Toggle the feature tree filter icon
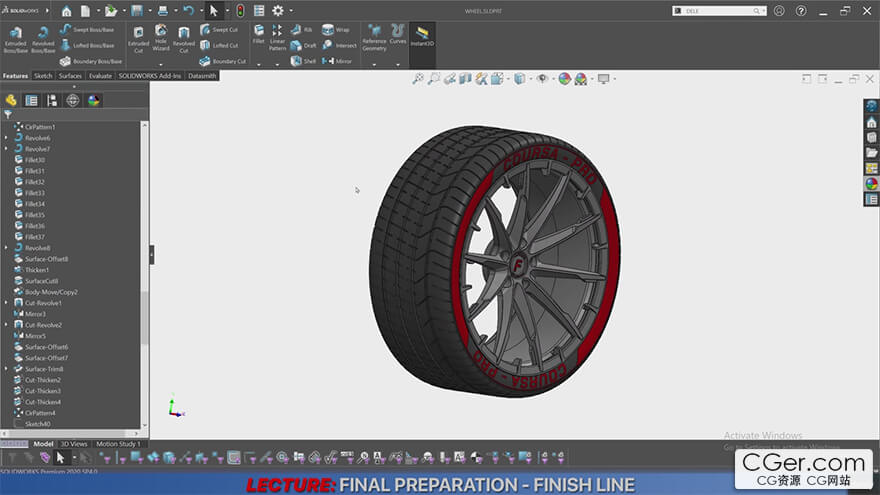 (9, 114)
